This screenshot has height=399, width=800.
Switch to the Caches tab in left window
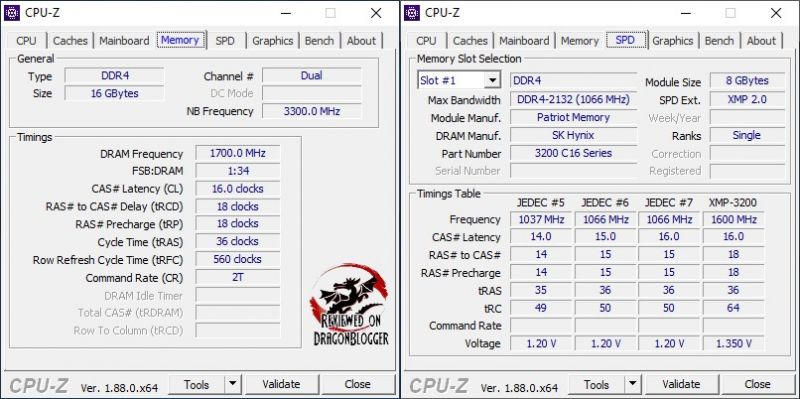[x=70, y=41]
